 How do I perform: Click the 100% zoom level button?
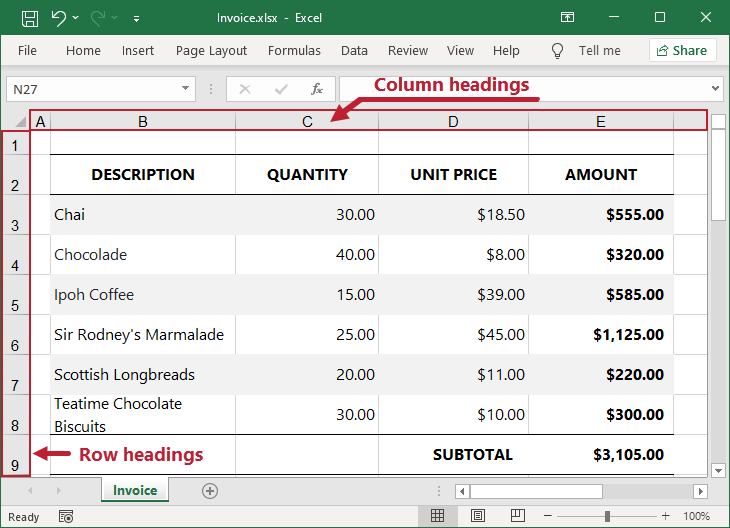(x=696, y=516)
